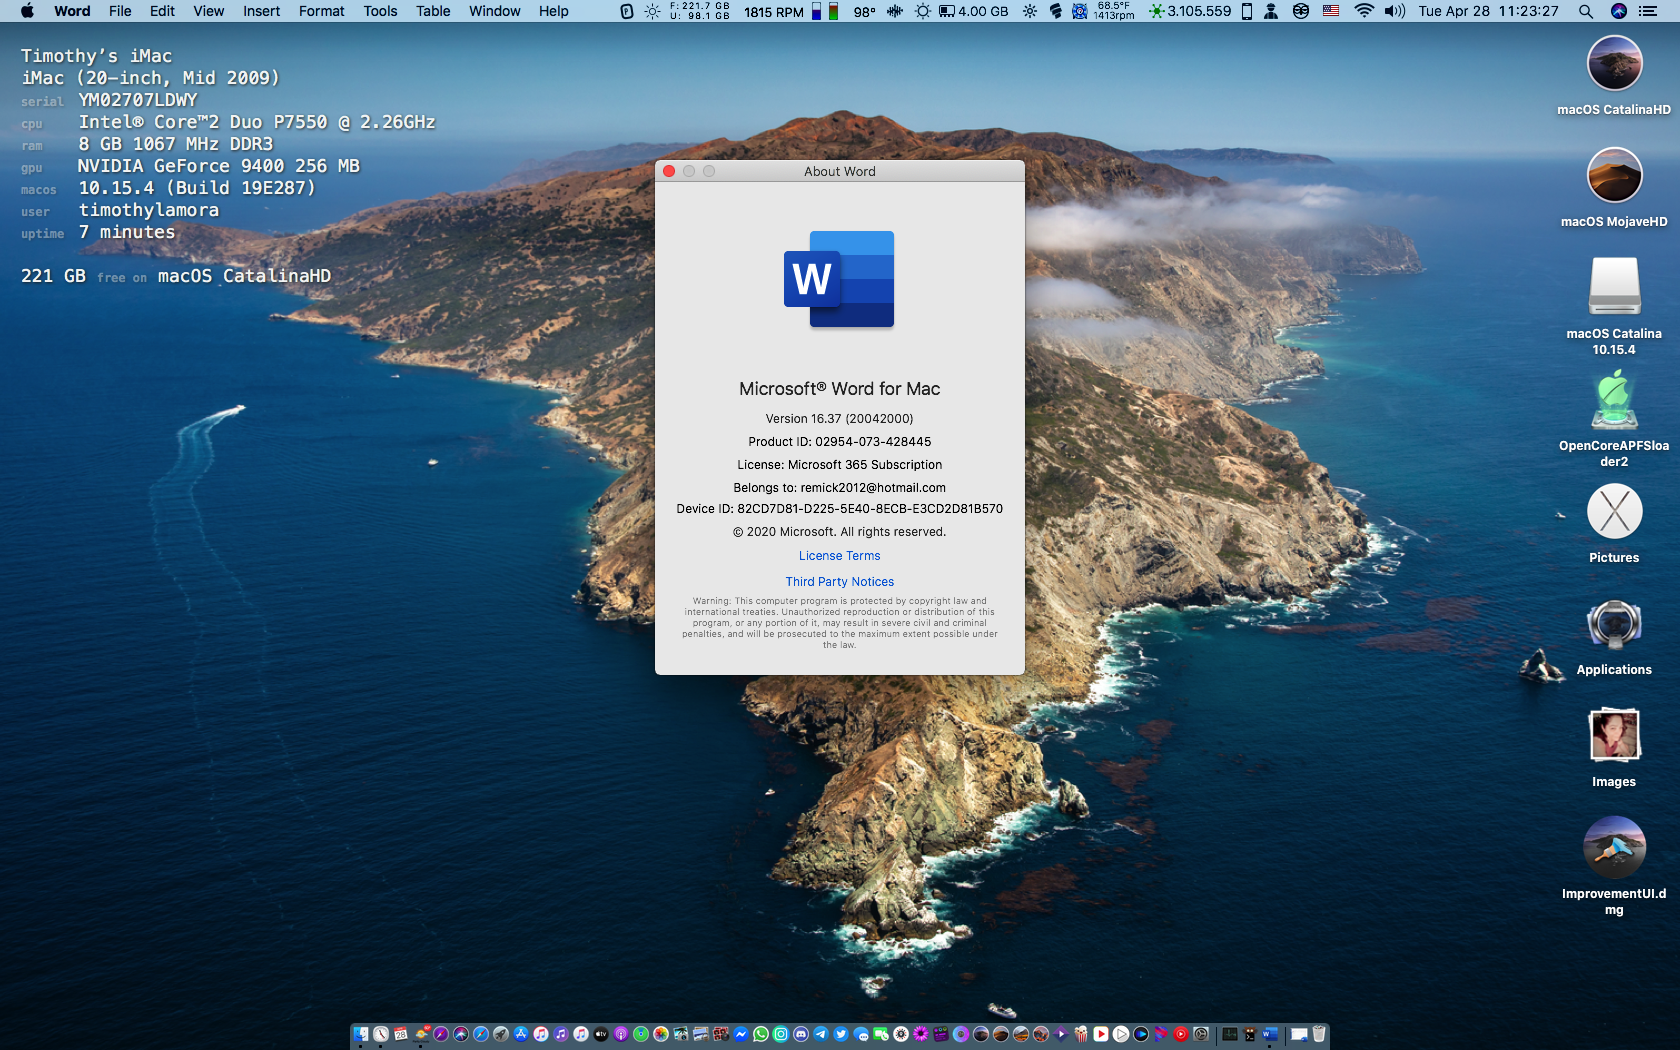Open Microsoft Word from the Dock

pyautogui.click(x=1270, y=1034)
